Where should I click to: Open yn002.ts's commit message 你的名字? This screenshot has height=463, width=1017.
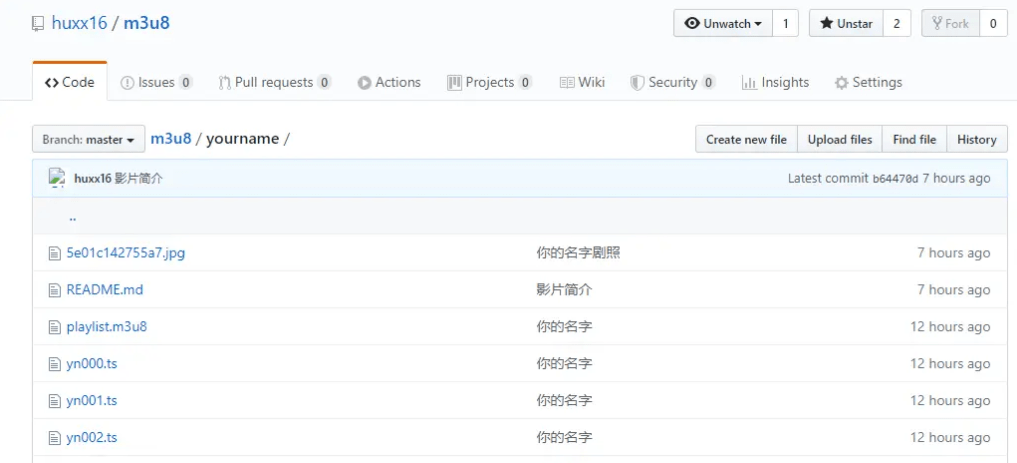point(564,438)
